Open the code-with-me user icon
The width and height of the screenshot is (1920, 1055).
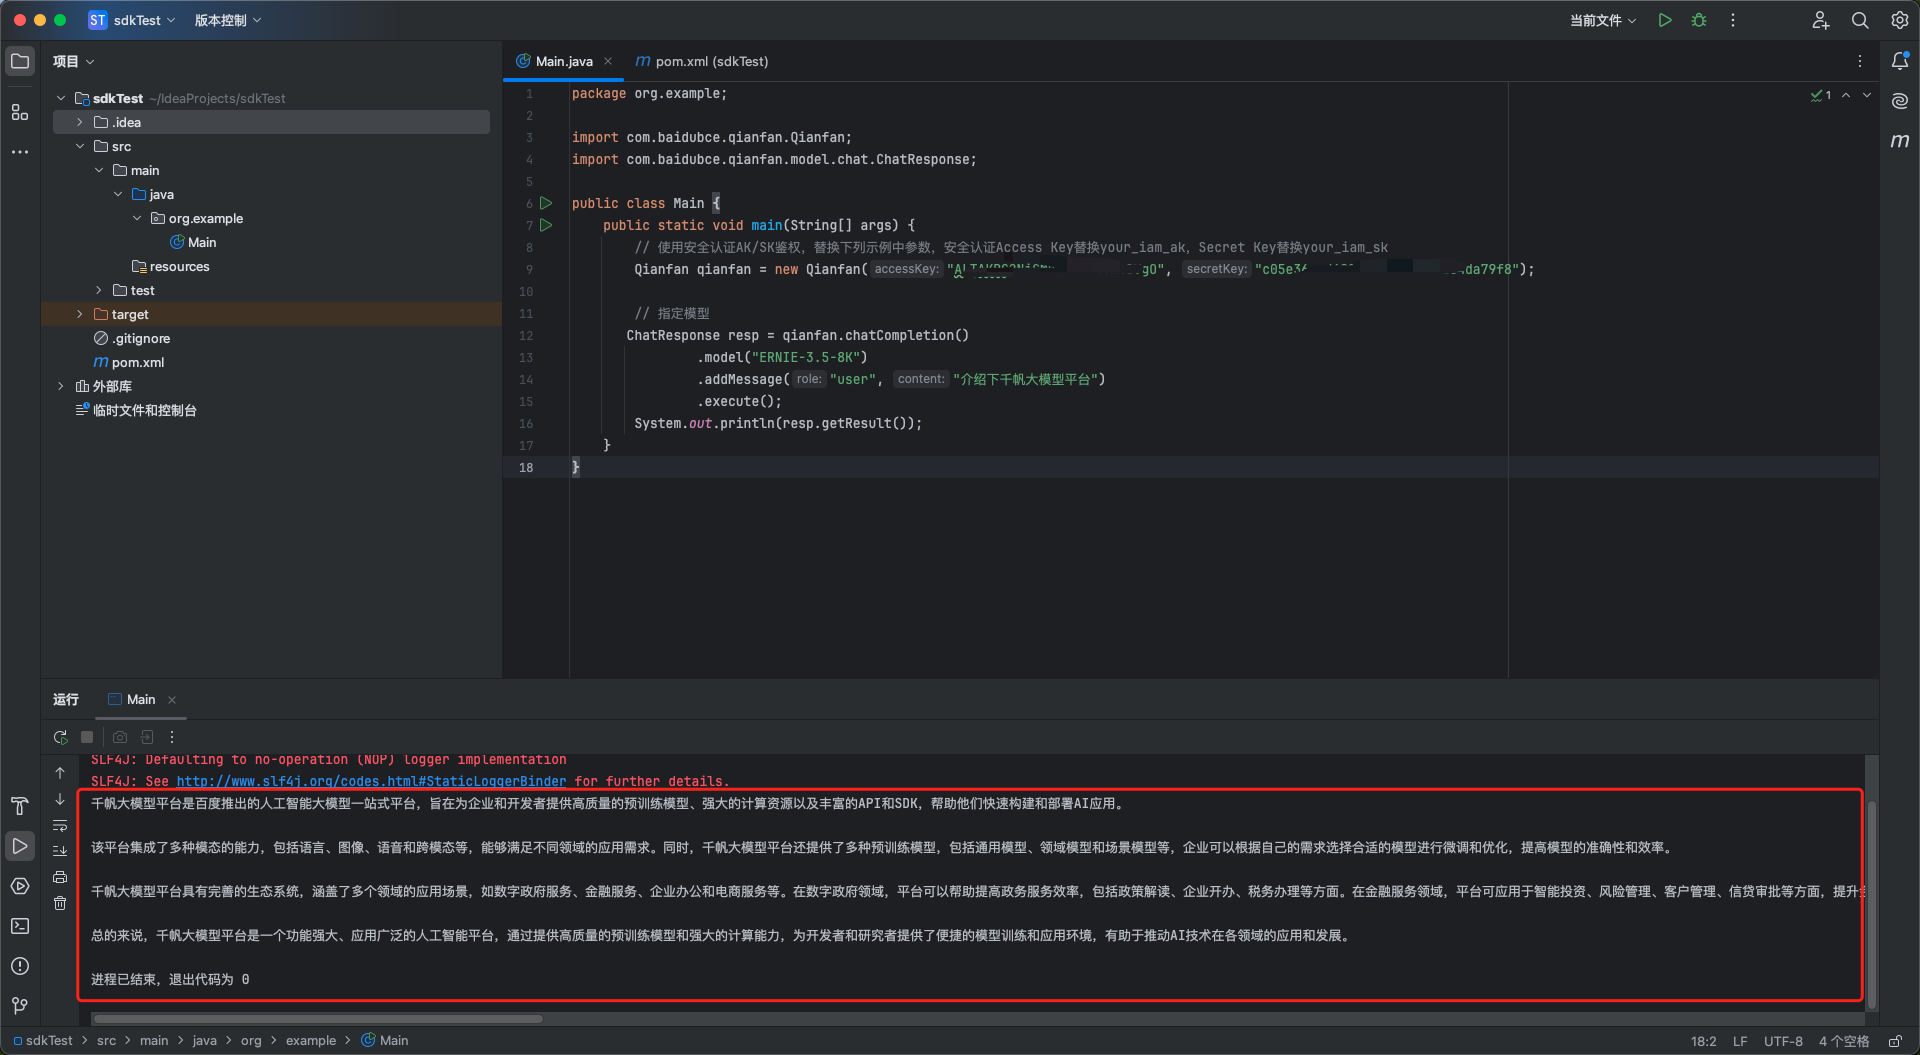pos(1820,20)
